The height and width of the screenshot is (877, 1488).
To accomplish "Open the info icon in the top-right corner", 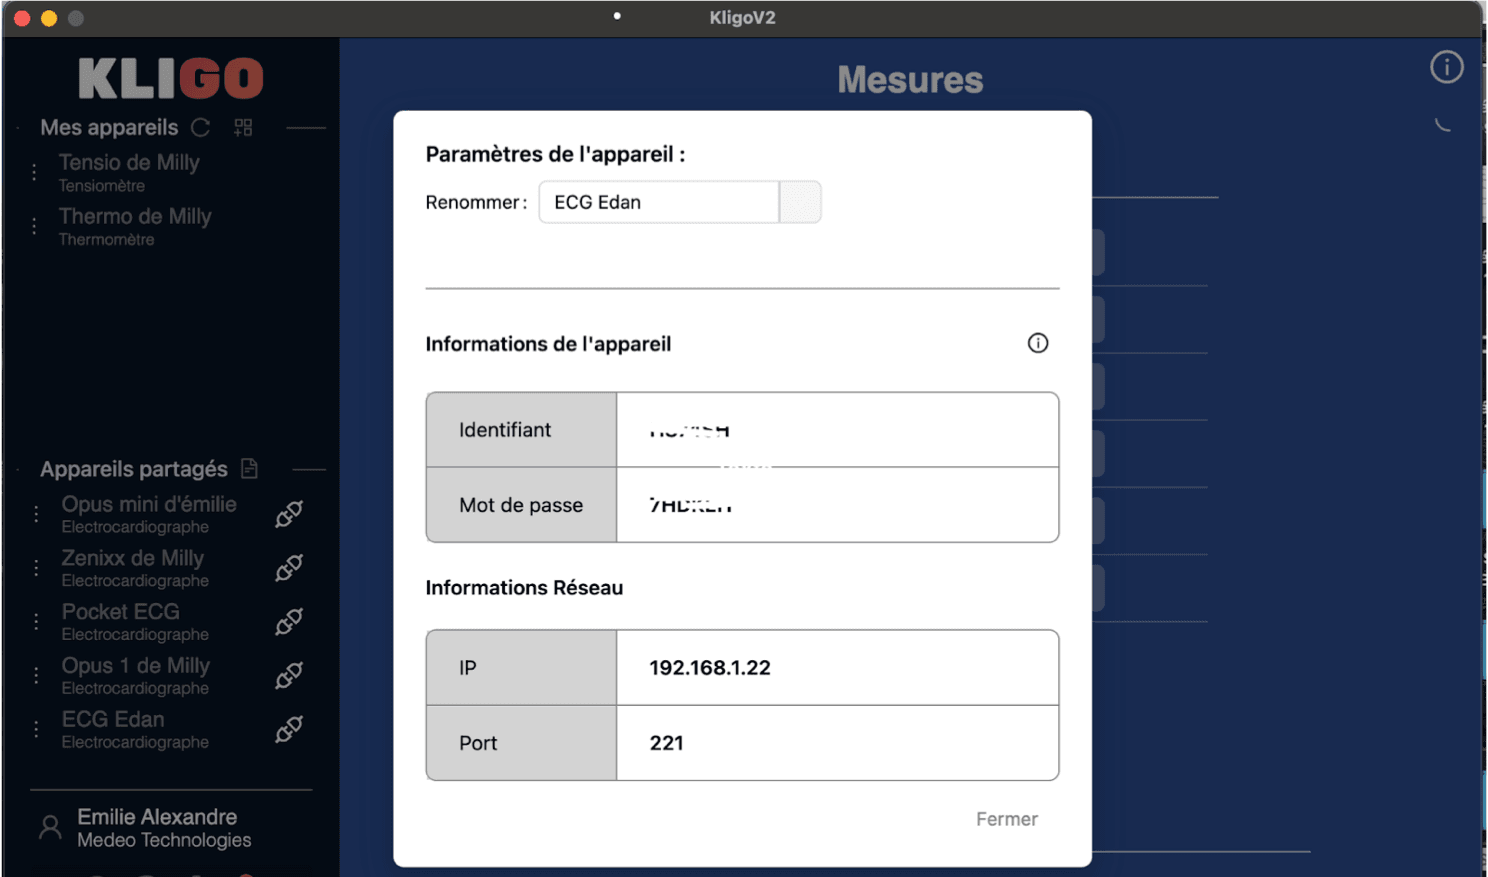I will [1446, 67].
